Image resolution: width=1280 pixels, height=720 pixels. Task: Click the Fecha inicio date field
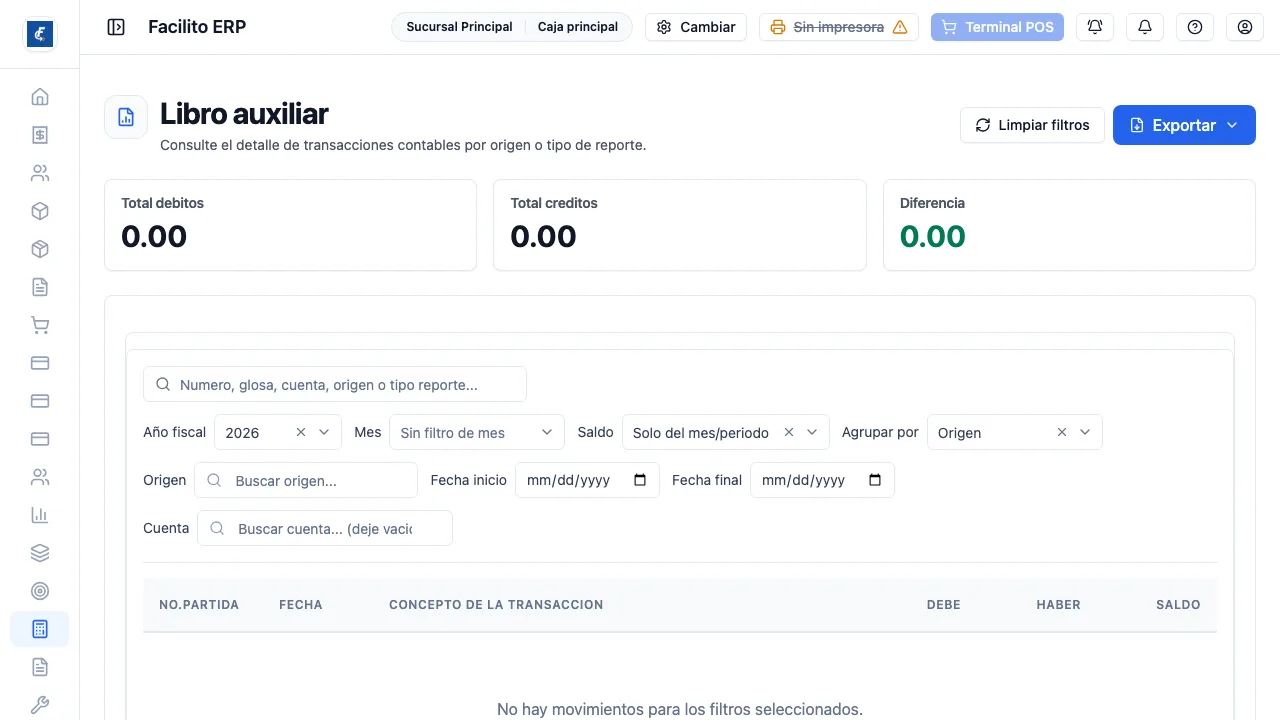[587, 480]
